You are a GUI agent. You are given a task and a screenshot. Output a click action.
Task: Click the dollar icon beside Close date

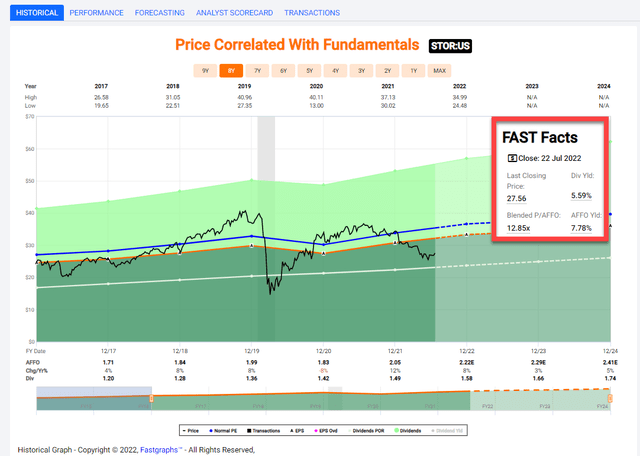click(x=512, y=158)
